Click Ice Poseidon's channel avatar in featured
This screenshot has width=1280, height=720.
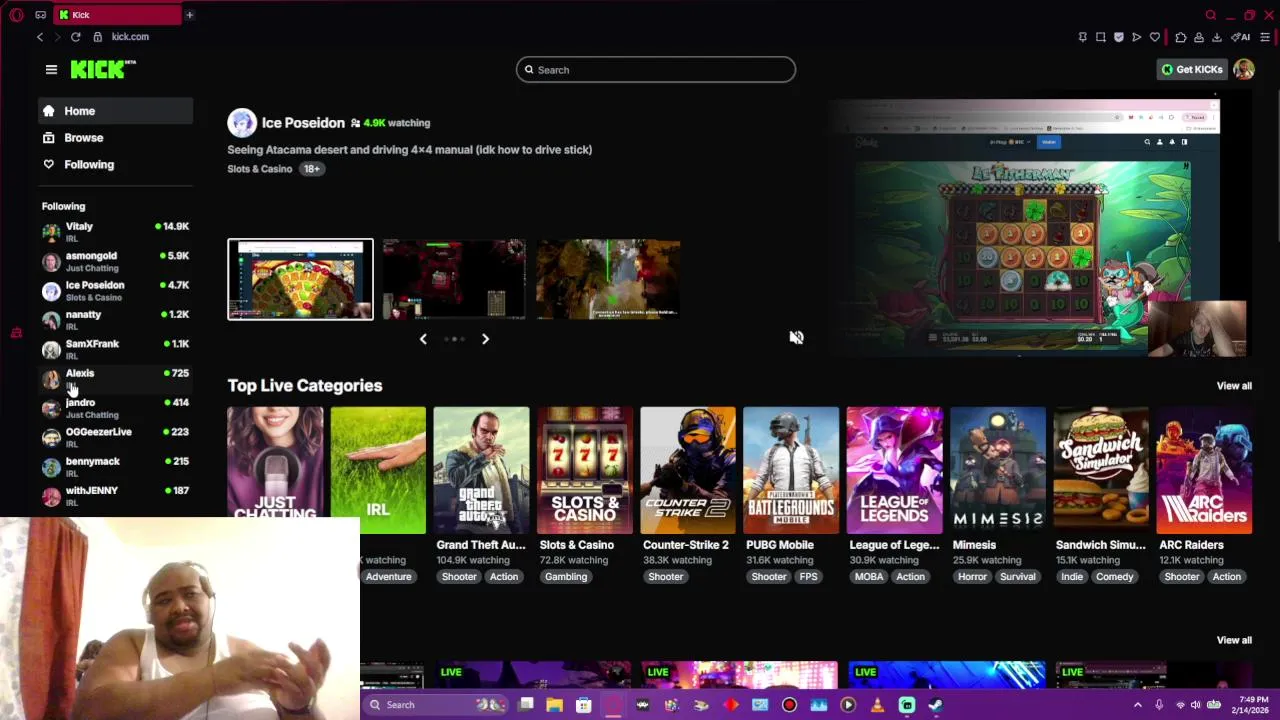click(x=242, y=123)
